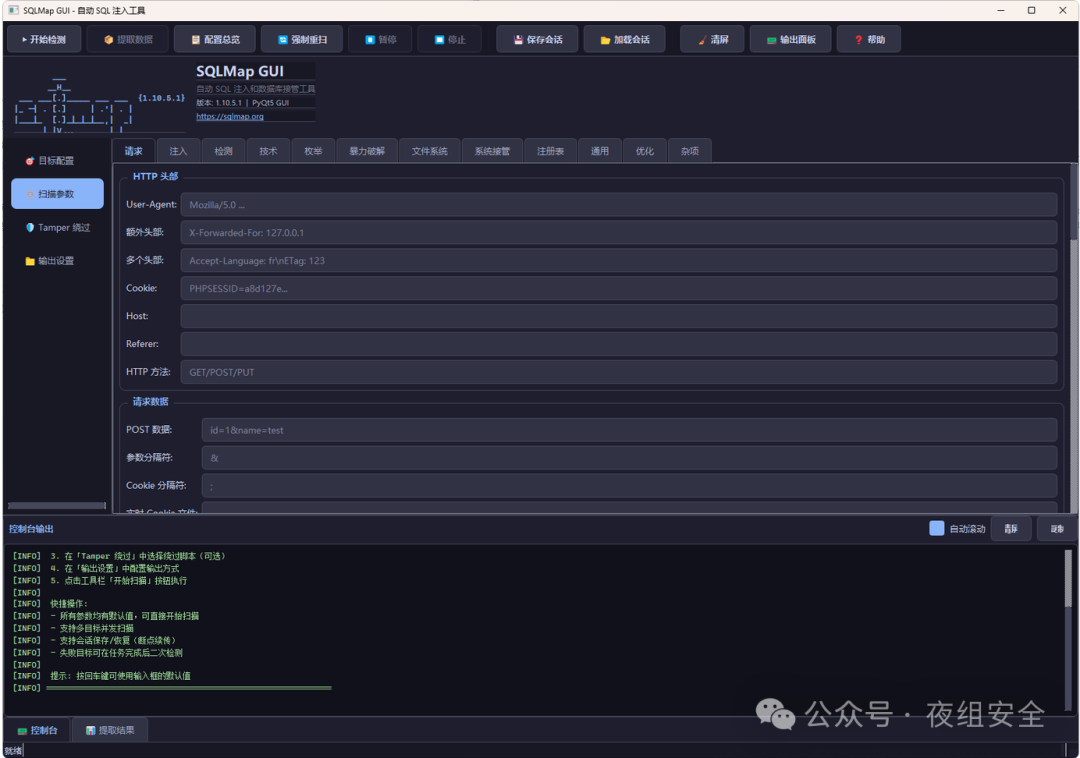Image resolution: width=1080 pixels, height=758 pixels.
Task: Open Tamper 绕过 sidebar section
Action: pyautogui.click(x=57, y=227)
